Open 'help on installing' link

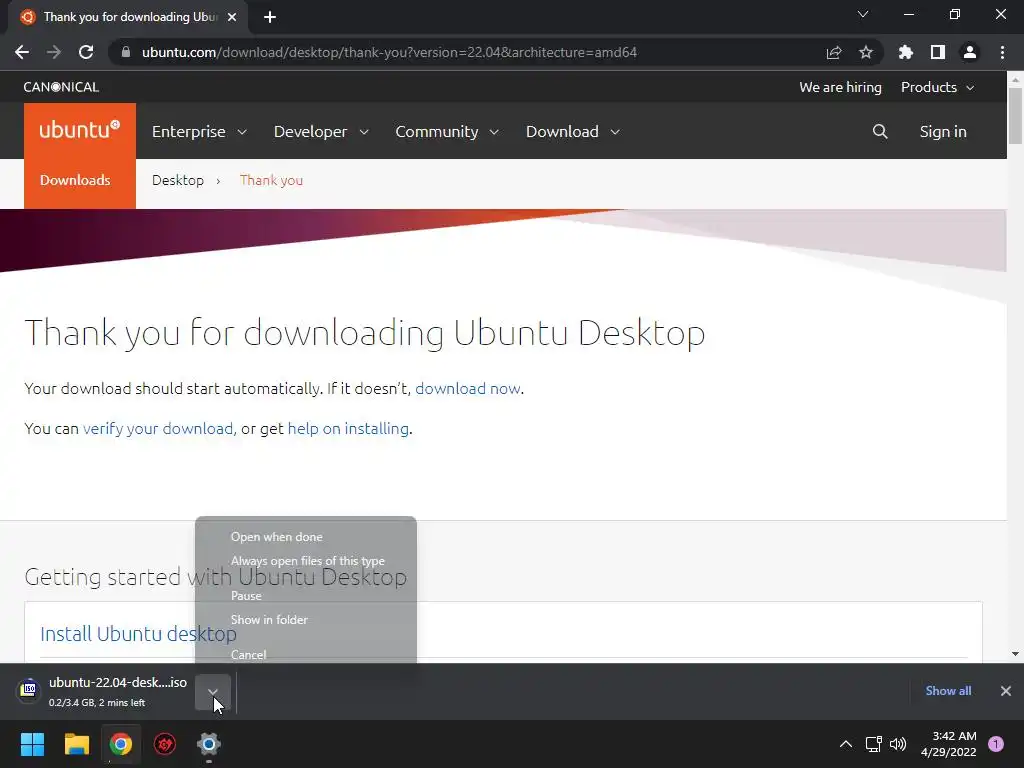tap(348, 428)
